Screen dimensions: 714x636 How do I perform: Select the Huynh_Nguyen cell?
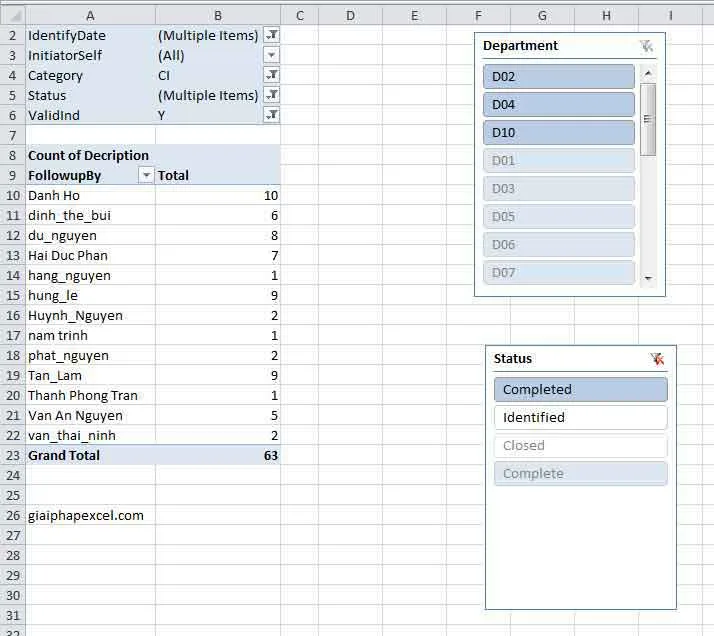(x=90, y=315)
